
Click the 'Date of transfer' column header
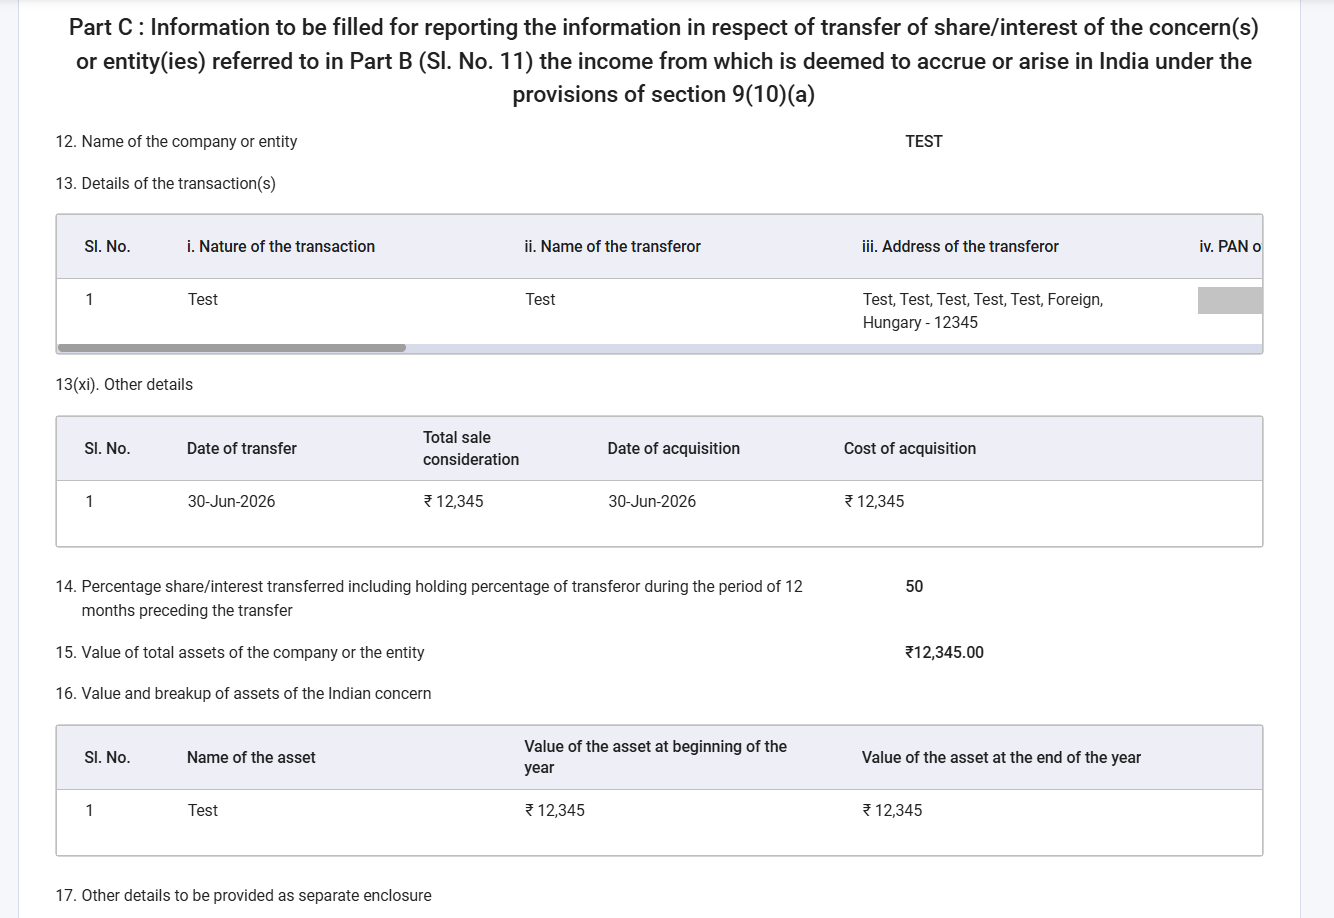pos(242,448)
